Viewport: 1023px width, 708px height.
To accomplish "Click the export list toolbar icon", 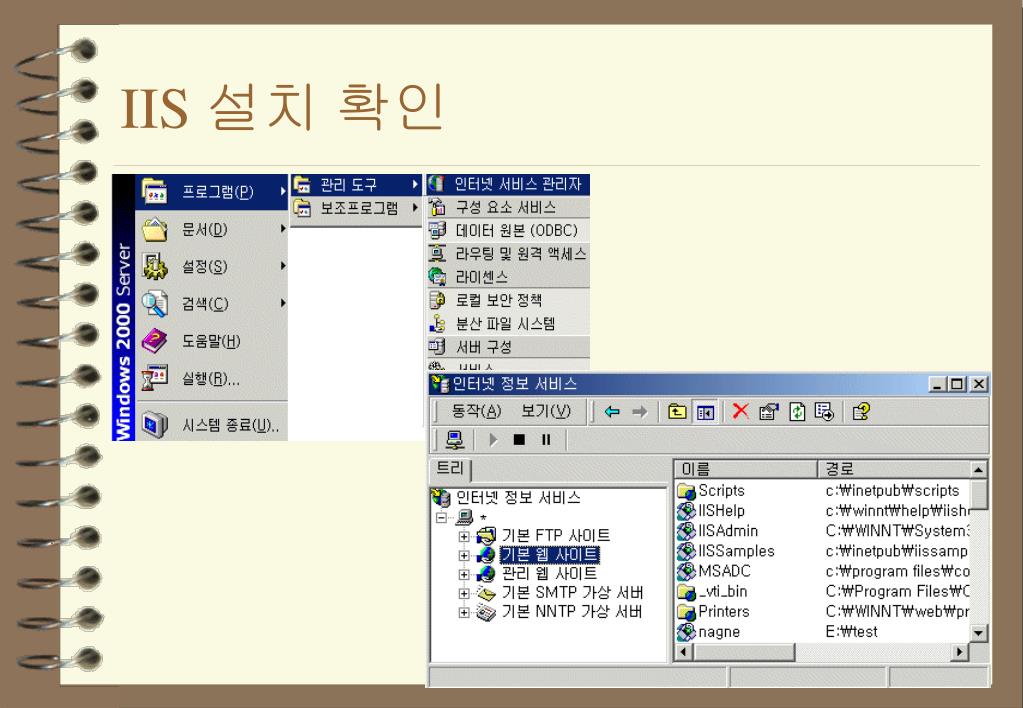I will (x=825, y=412).
